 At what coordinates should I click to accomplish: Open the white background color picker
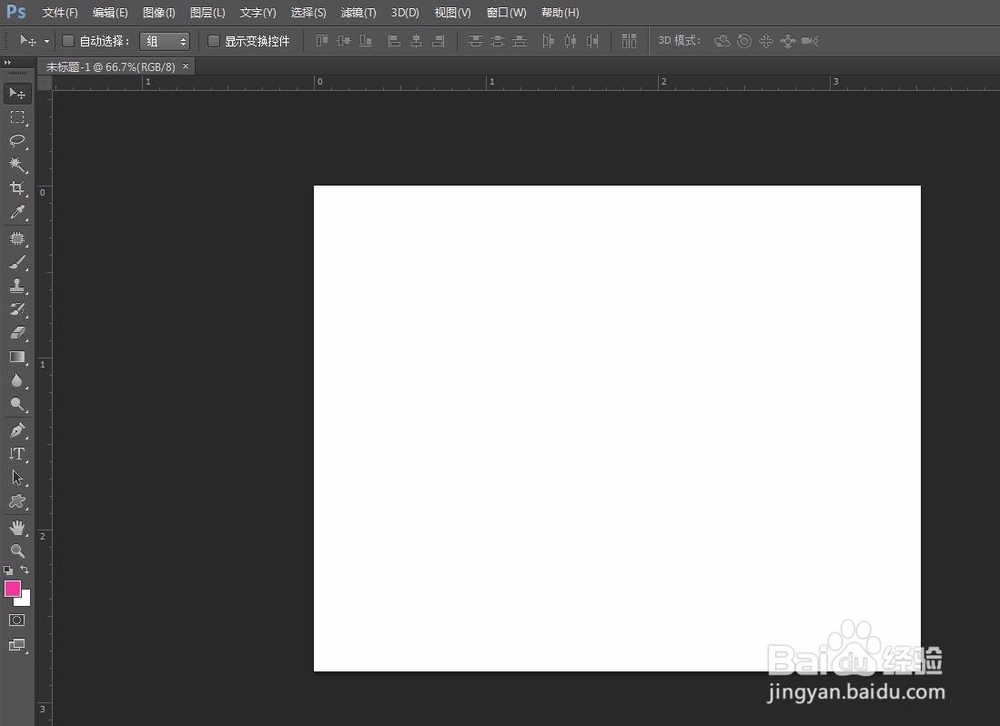coord(26,600)
